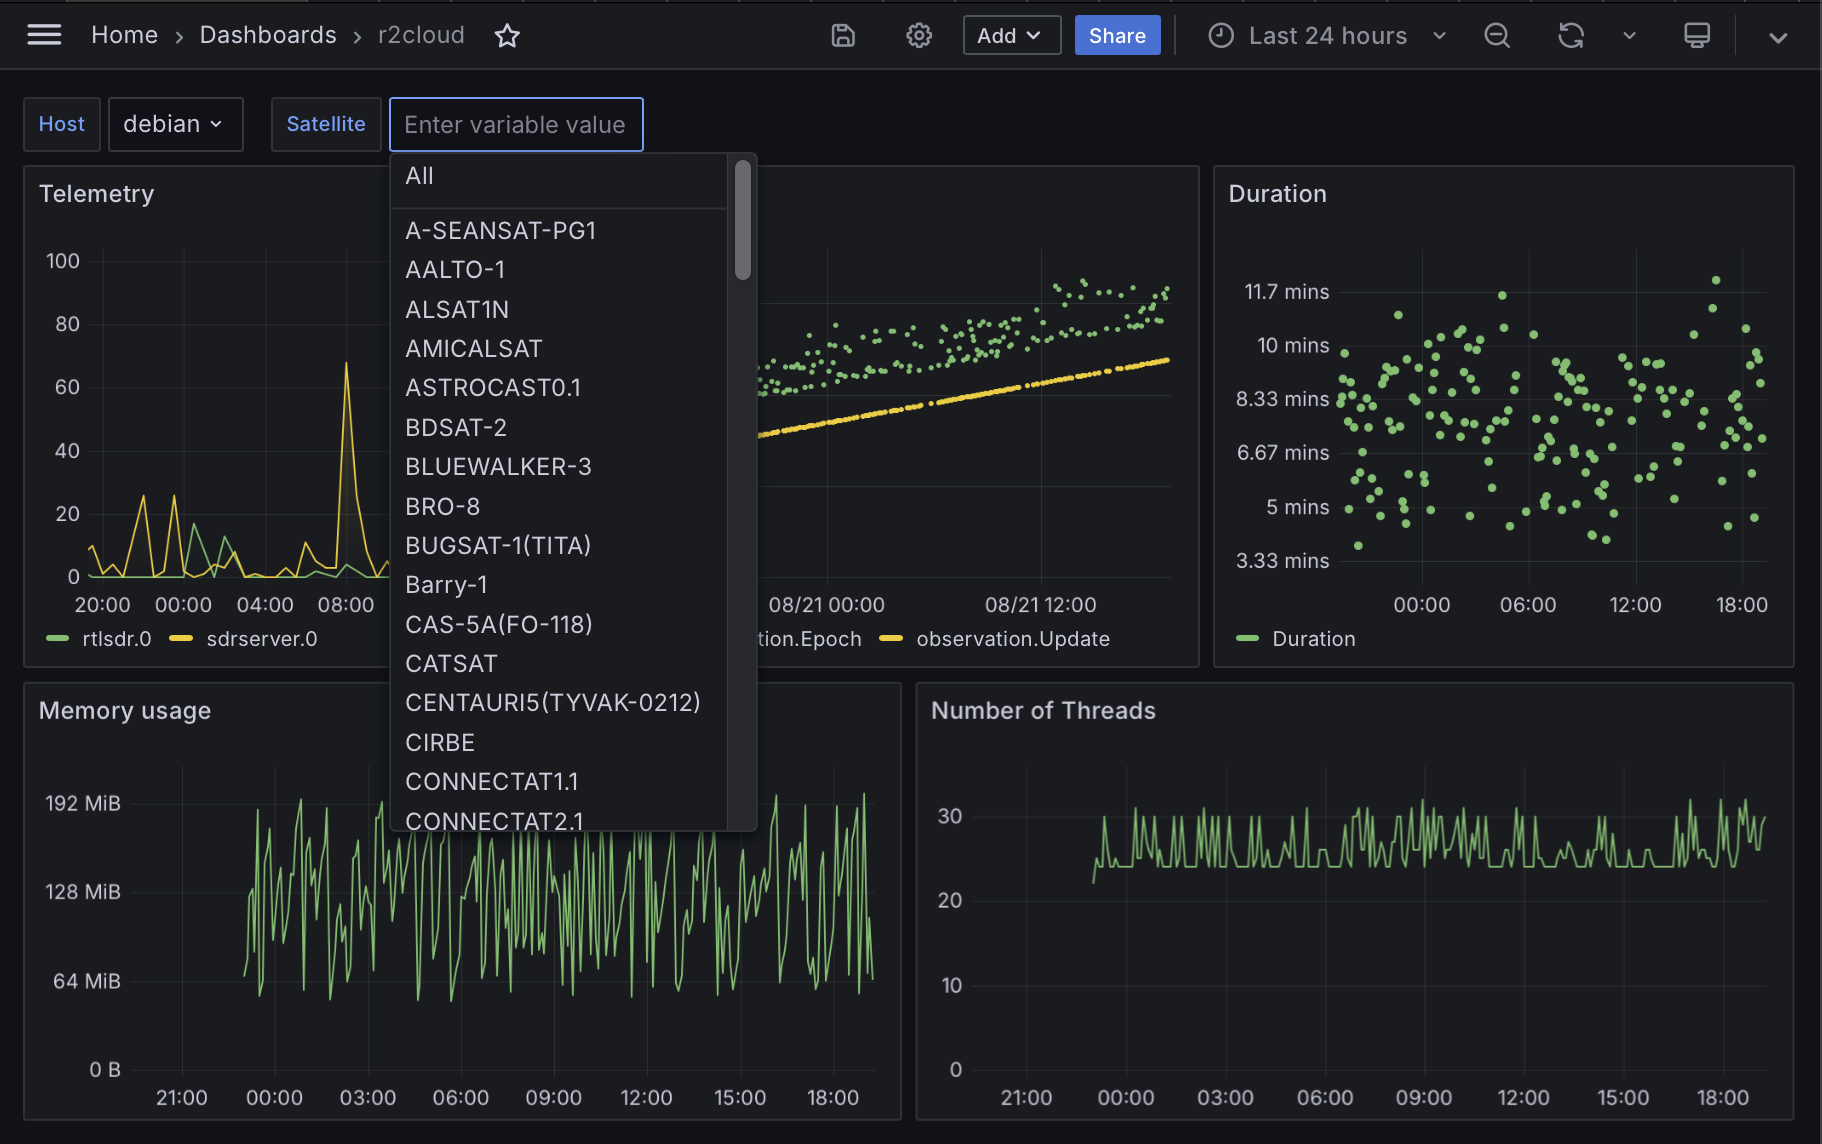Open dashboard settings gear
Screen dimensions: 1822x1144
coord(919,36)
